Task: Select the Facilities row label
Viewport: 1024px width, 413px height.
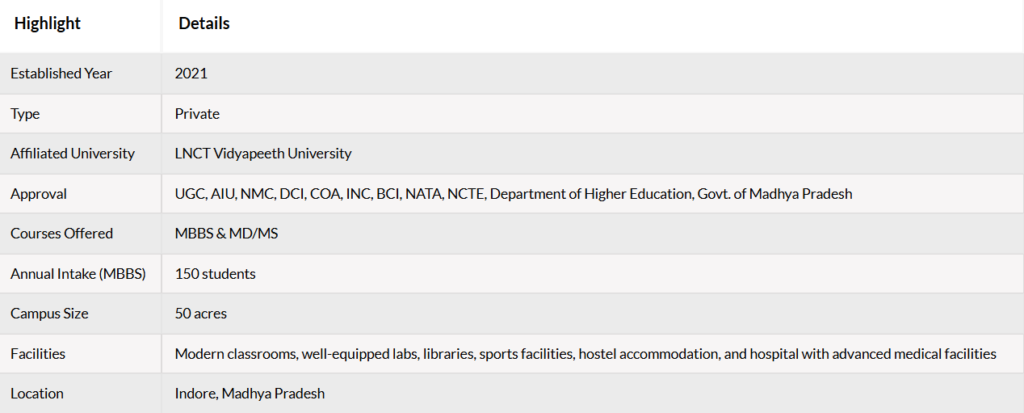Action: pos(38,354)
